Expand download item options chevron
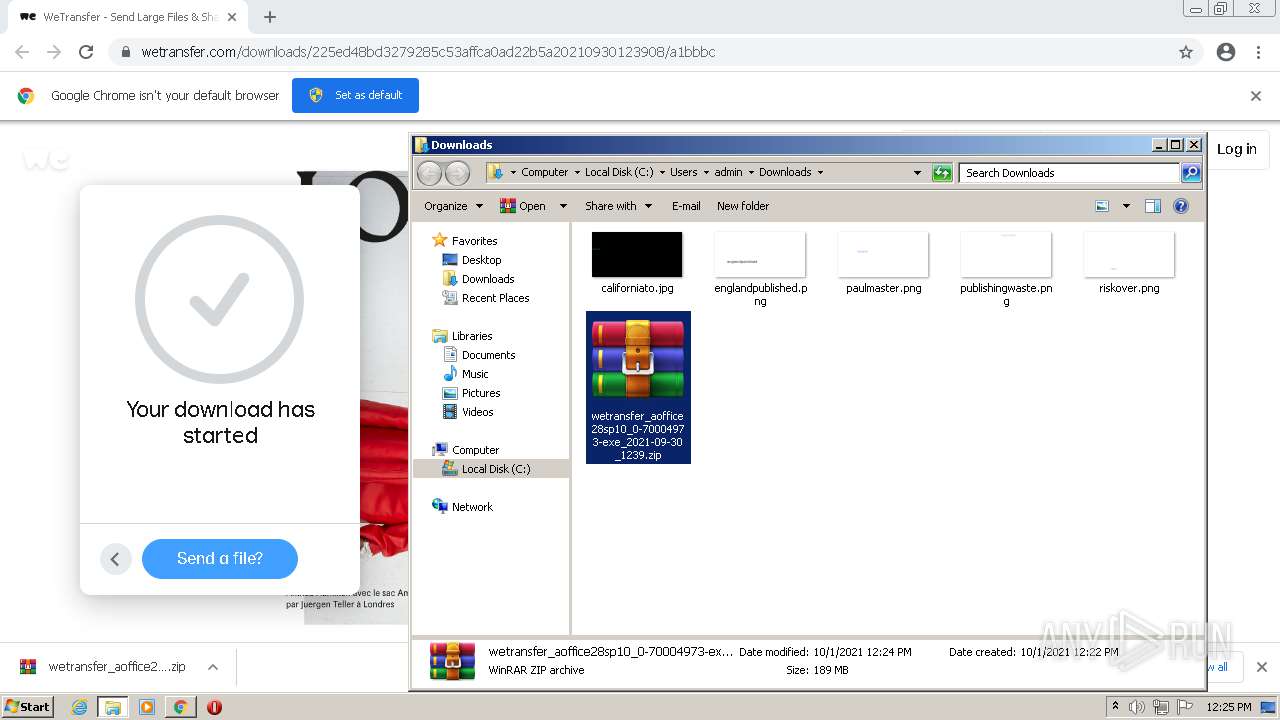The height and width of the screenshot is (720, 1280). (x=213, y=667)
